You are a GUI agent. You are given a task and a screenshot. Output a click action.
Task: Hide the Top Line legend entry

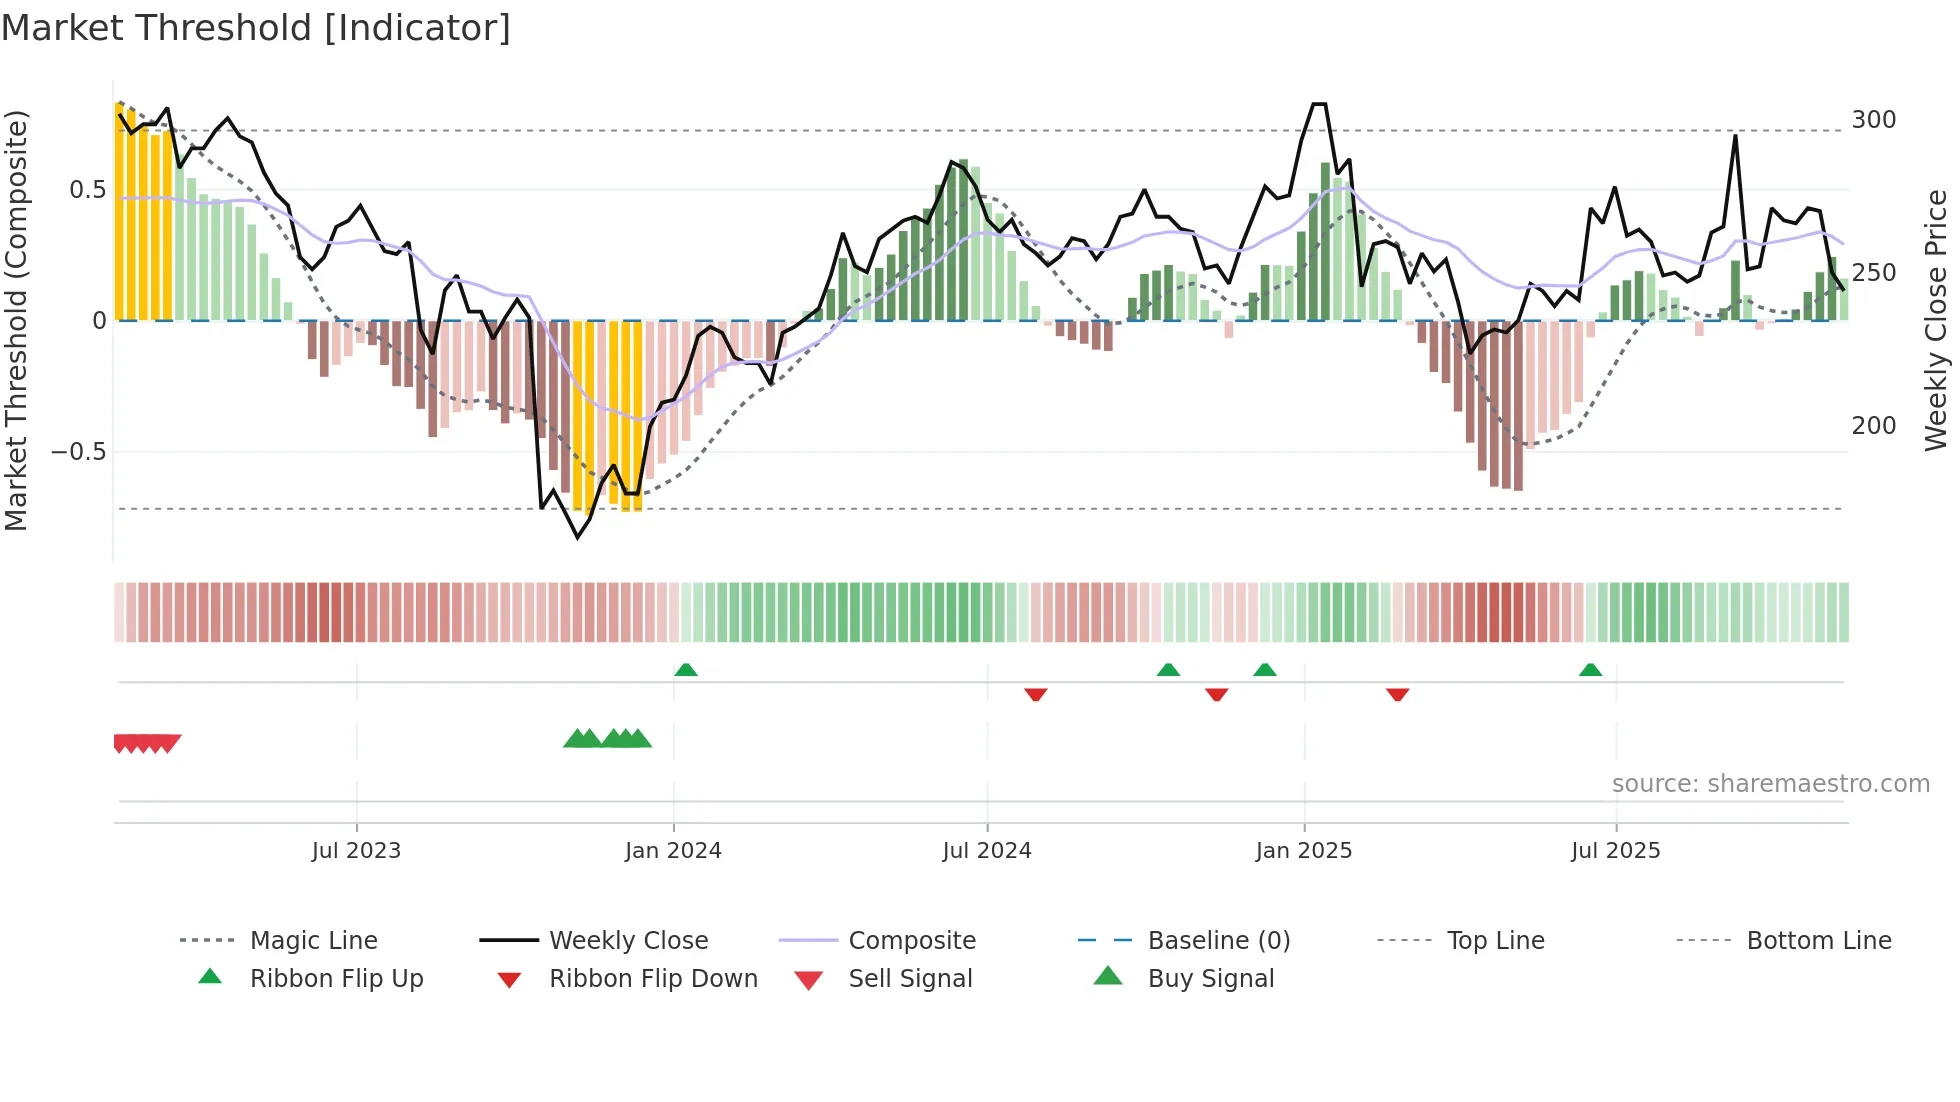pos(1495,940)
